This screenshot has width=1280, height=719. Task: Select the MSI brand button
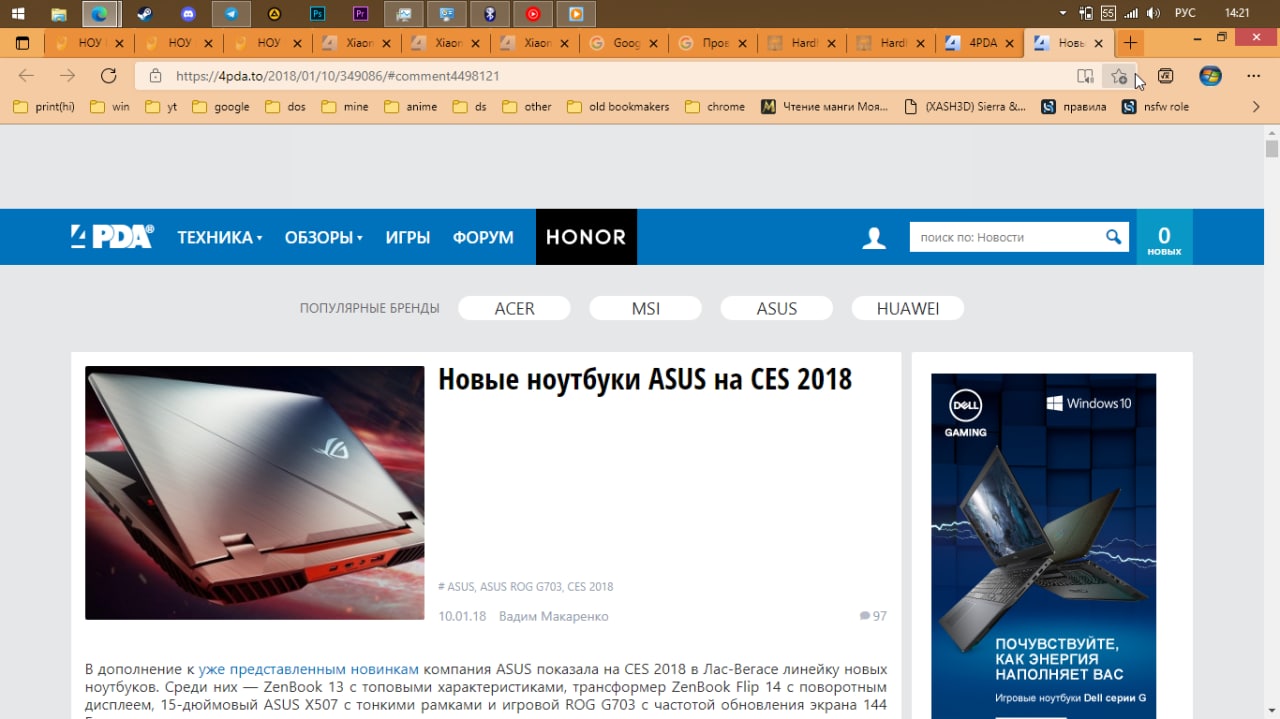646,308
